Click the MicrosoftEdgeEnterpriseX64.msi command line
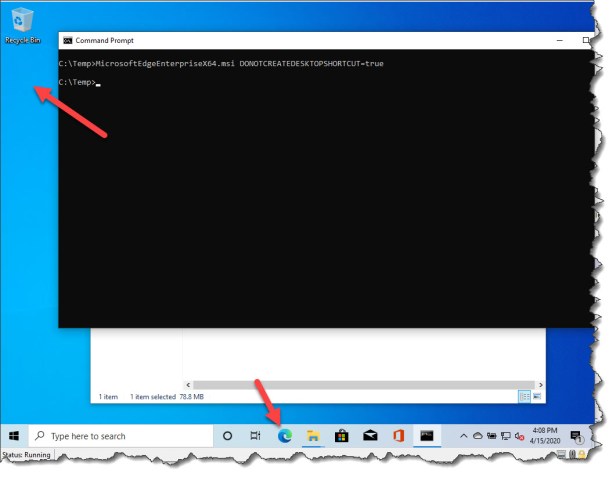The image size is (616, 477). click(221, 63)
